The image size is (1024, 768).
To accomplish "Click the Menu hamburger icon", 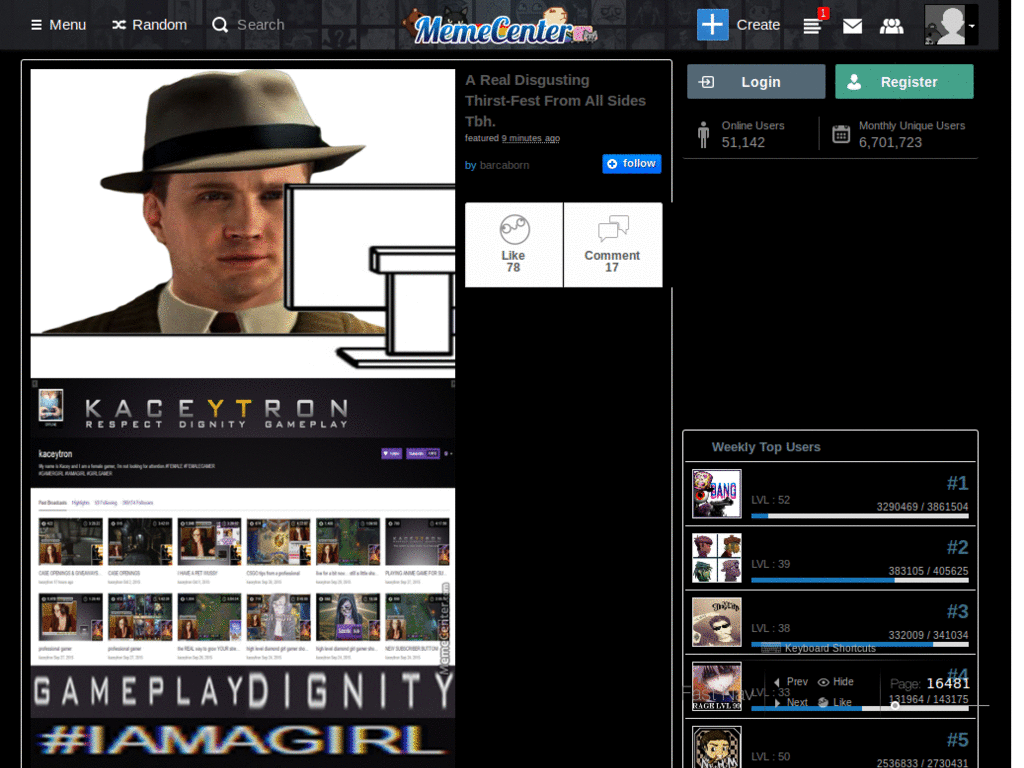I will pos(37,25).
